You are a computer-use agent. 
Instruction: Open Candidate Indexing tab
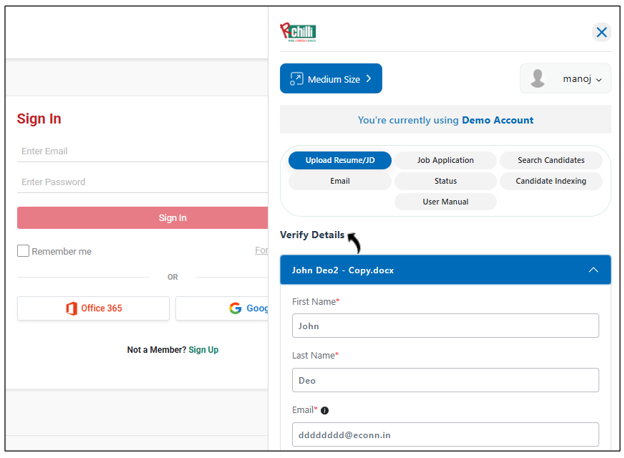551,181
